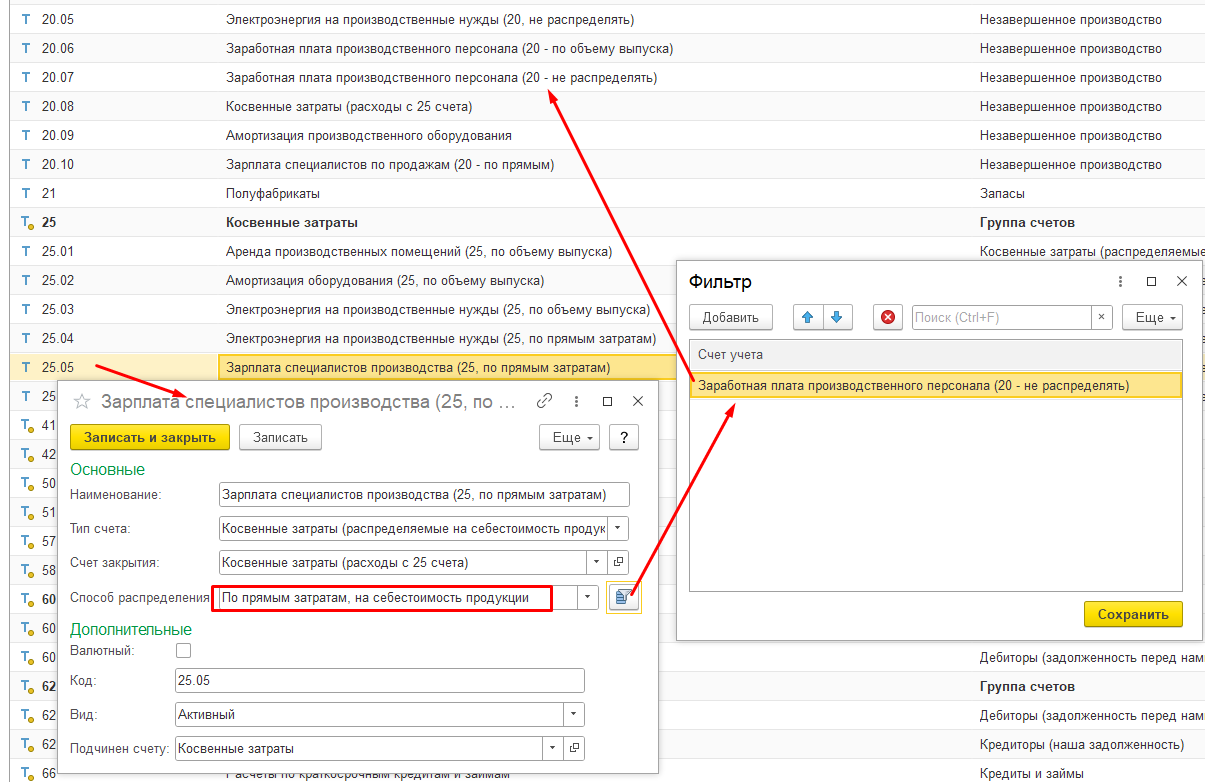Image resolution: width=1205 pixels, height=782 pixels.
Task: Click account icon of row 20.05
Action: point(26,19)
